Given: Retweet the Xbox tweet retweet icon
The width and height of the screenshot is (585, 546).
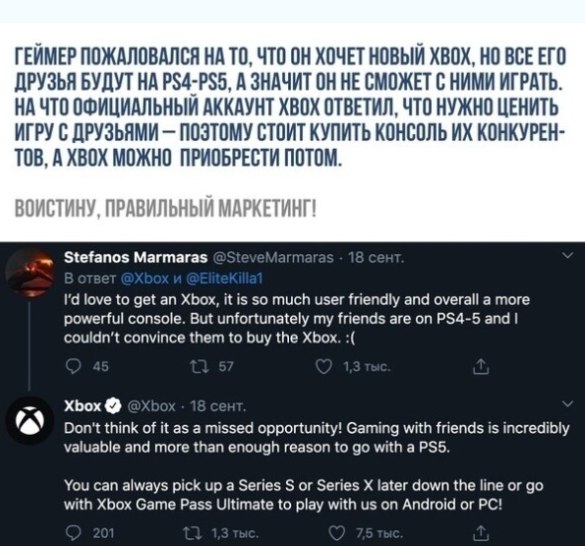Looking at the screenshot, I should click(x=197, y=534).
